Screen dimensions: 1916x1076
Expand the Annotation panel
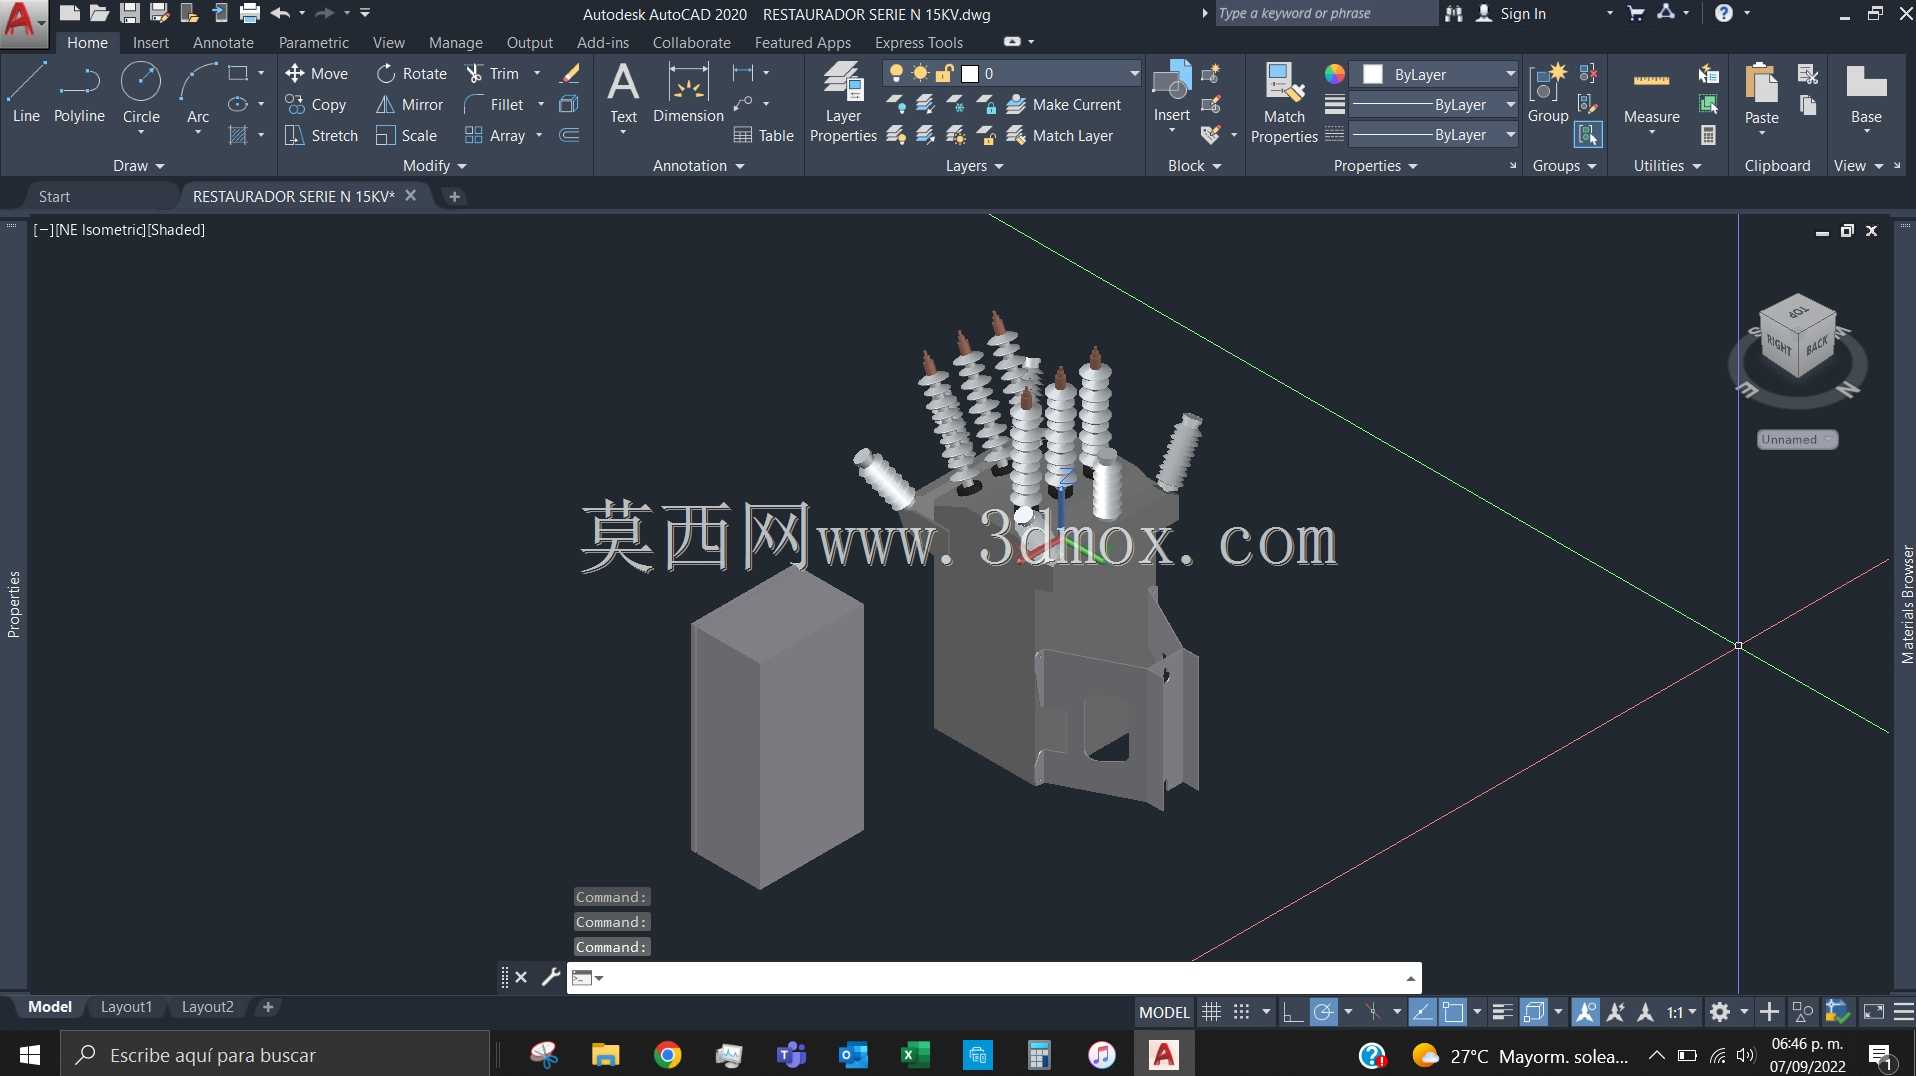tap(698, 166)
